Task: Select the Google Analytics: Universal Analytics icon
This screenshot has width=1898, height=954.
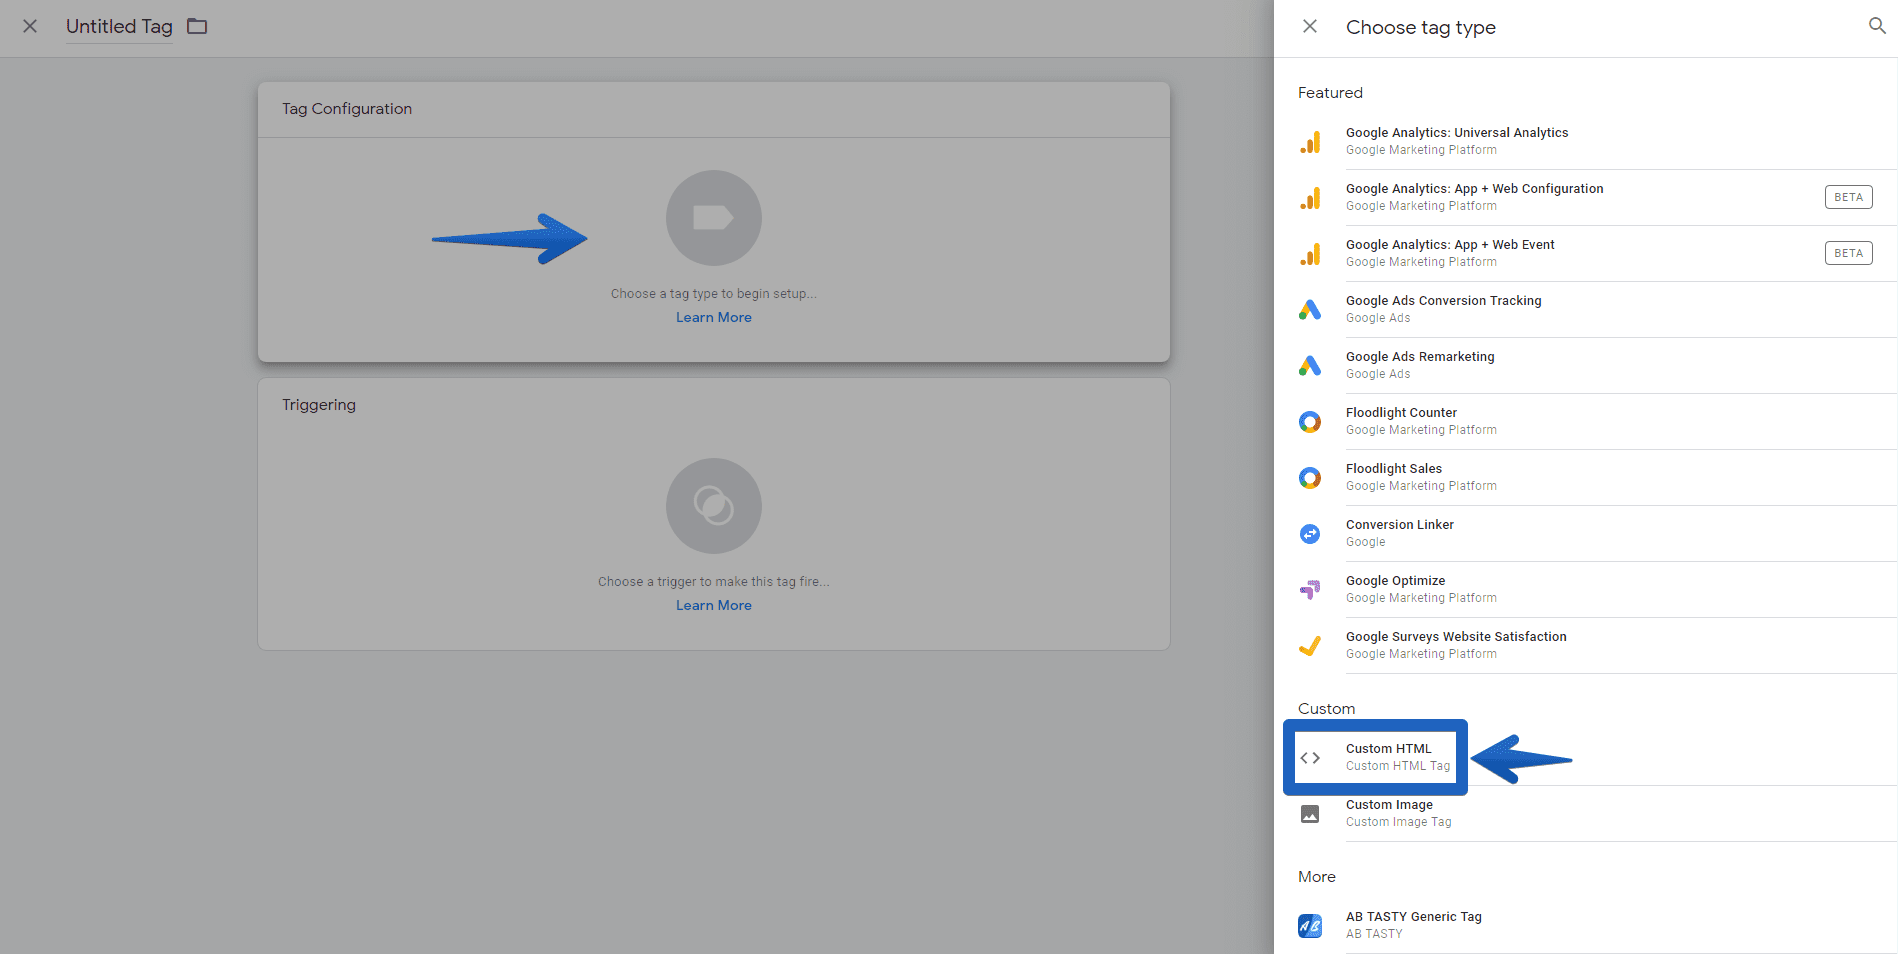Action: tap(1310, 140)
